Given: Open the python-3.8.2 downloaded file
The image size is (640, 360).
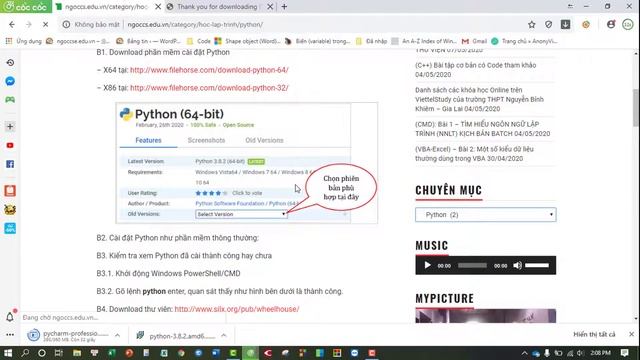Looking at the screenshot, I should [176, 336].
